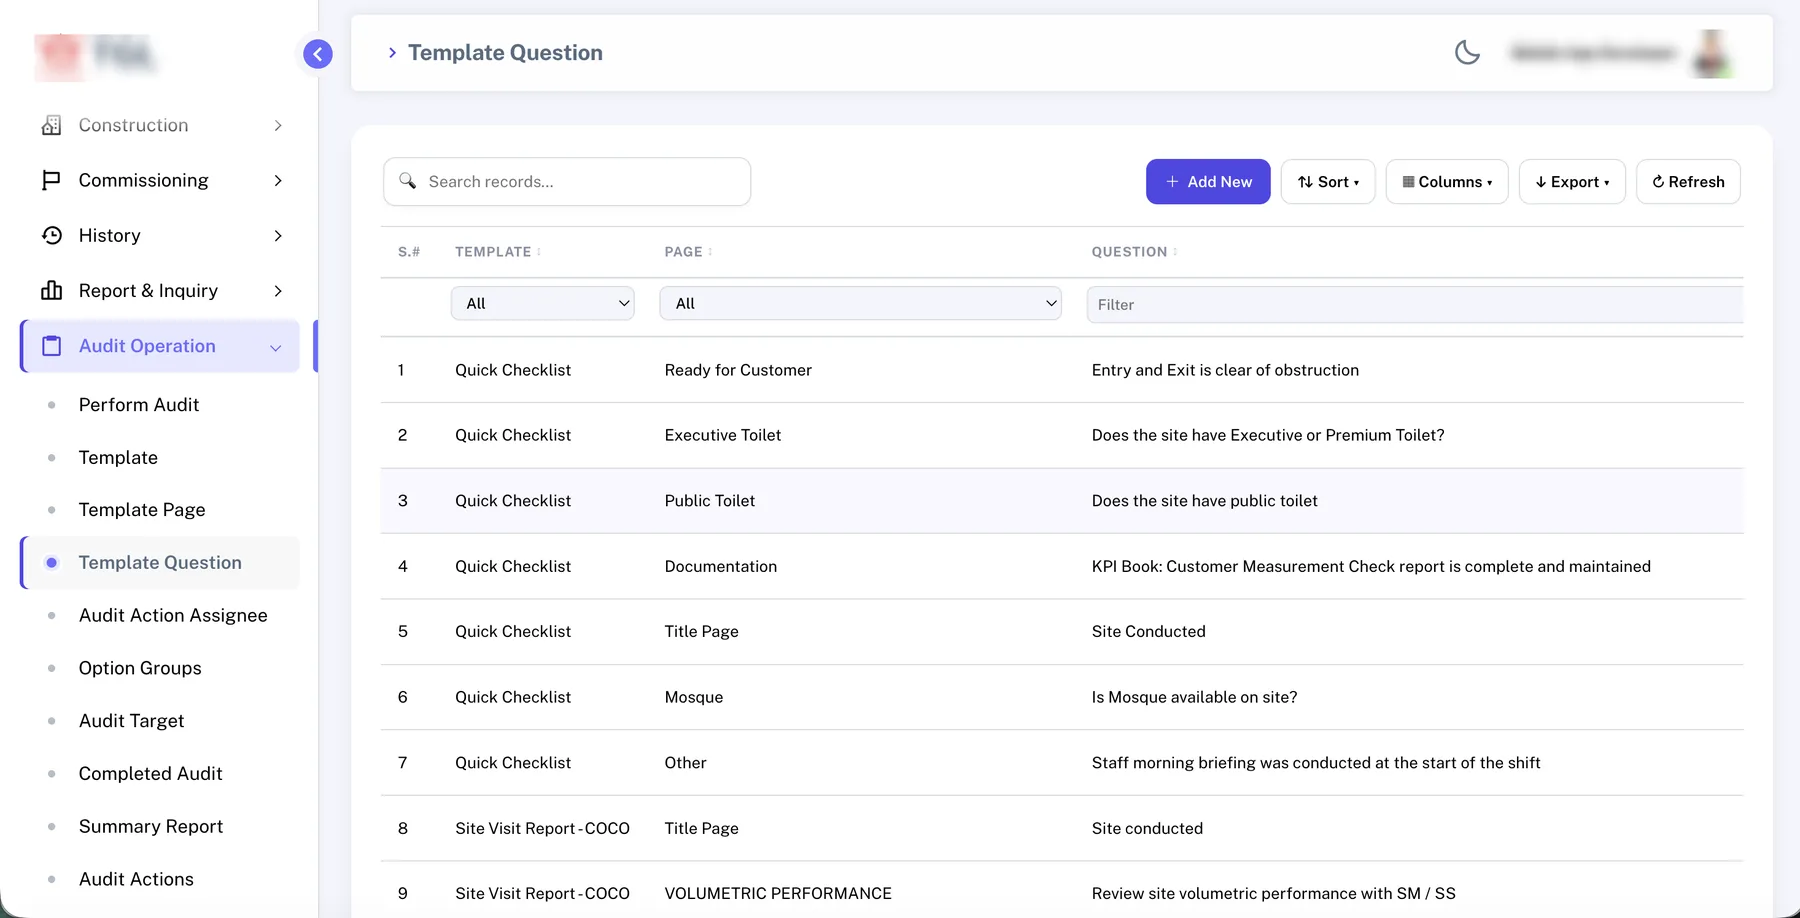Viewport: 1800px width, 918px height.
Task: Click the 'VOLUMETRIC PERFORMANCE' page cell
Action: tap(778, 894)
